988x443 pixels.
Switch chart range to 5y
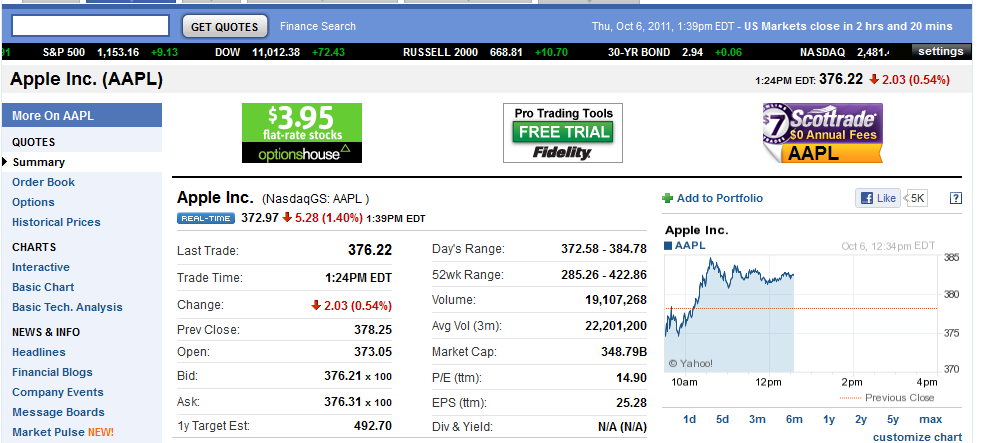click(893, 419)
